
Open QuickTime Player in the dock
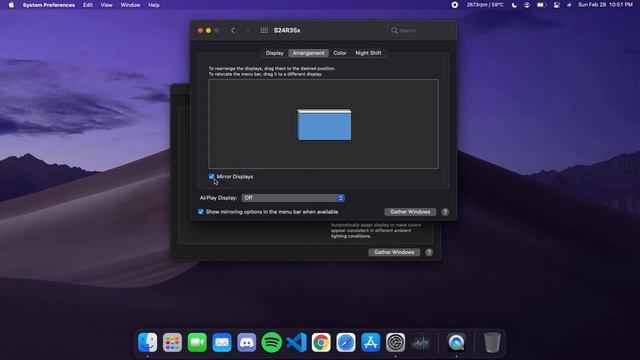pyautogui.click(x=456, y=342)
